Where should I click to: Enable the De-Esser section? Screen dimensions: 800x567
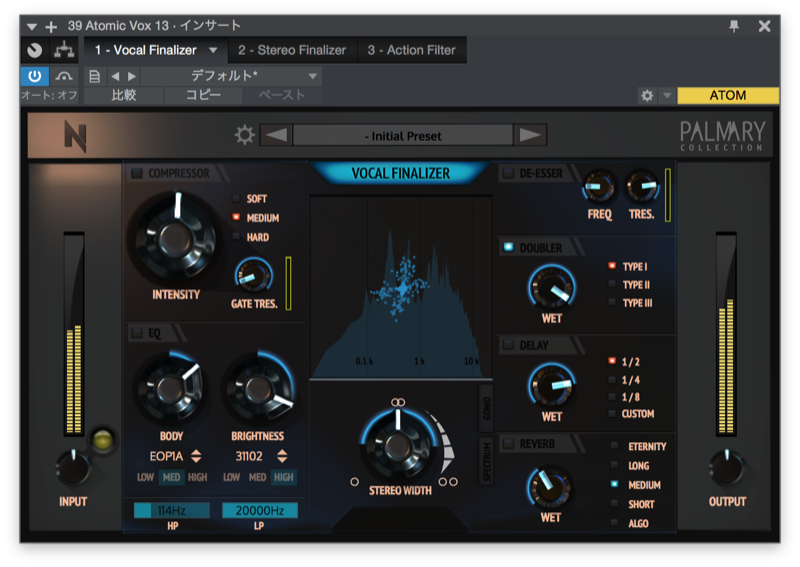(x=508, y=174)
